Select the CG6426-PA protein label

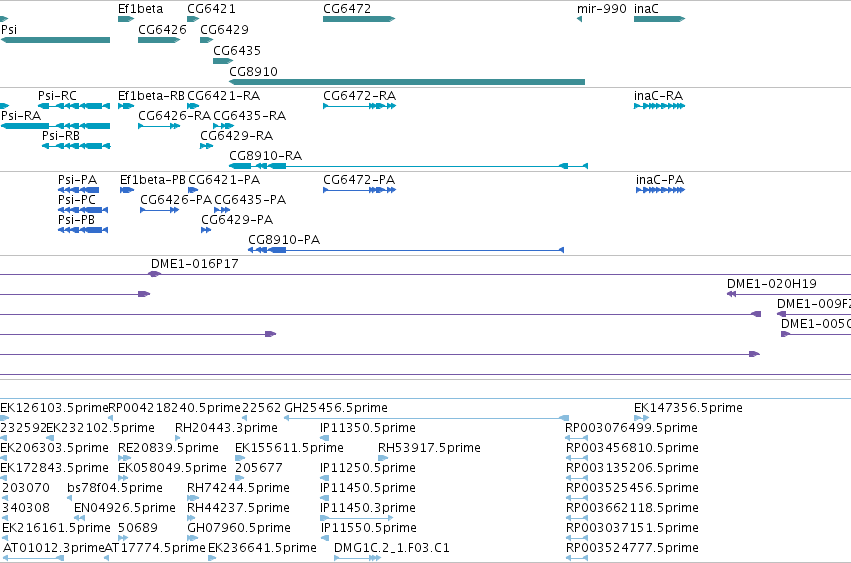click(x=176, y=199)
